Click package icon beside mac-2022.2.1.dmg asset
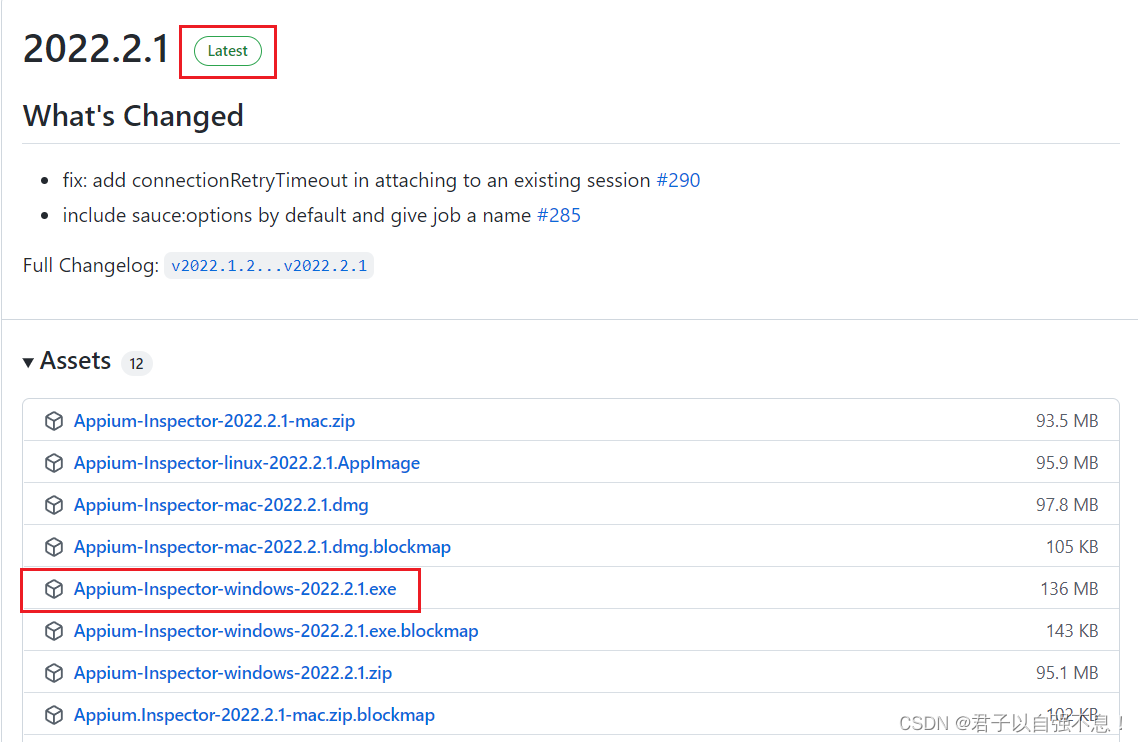The image size is (1138, 742). coord(54,505)
